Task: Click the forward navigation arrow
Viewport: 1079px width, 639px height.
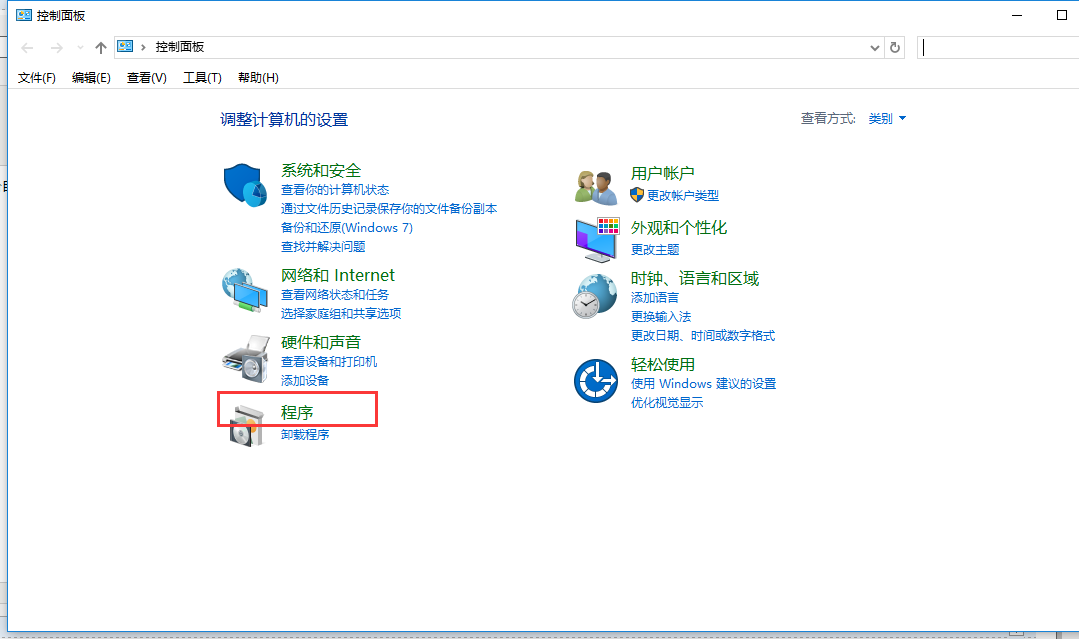Action: [56, 47]
